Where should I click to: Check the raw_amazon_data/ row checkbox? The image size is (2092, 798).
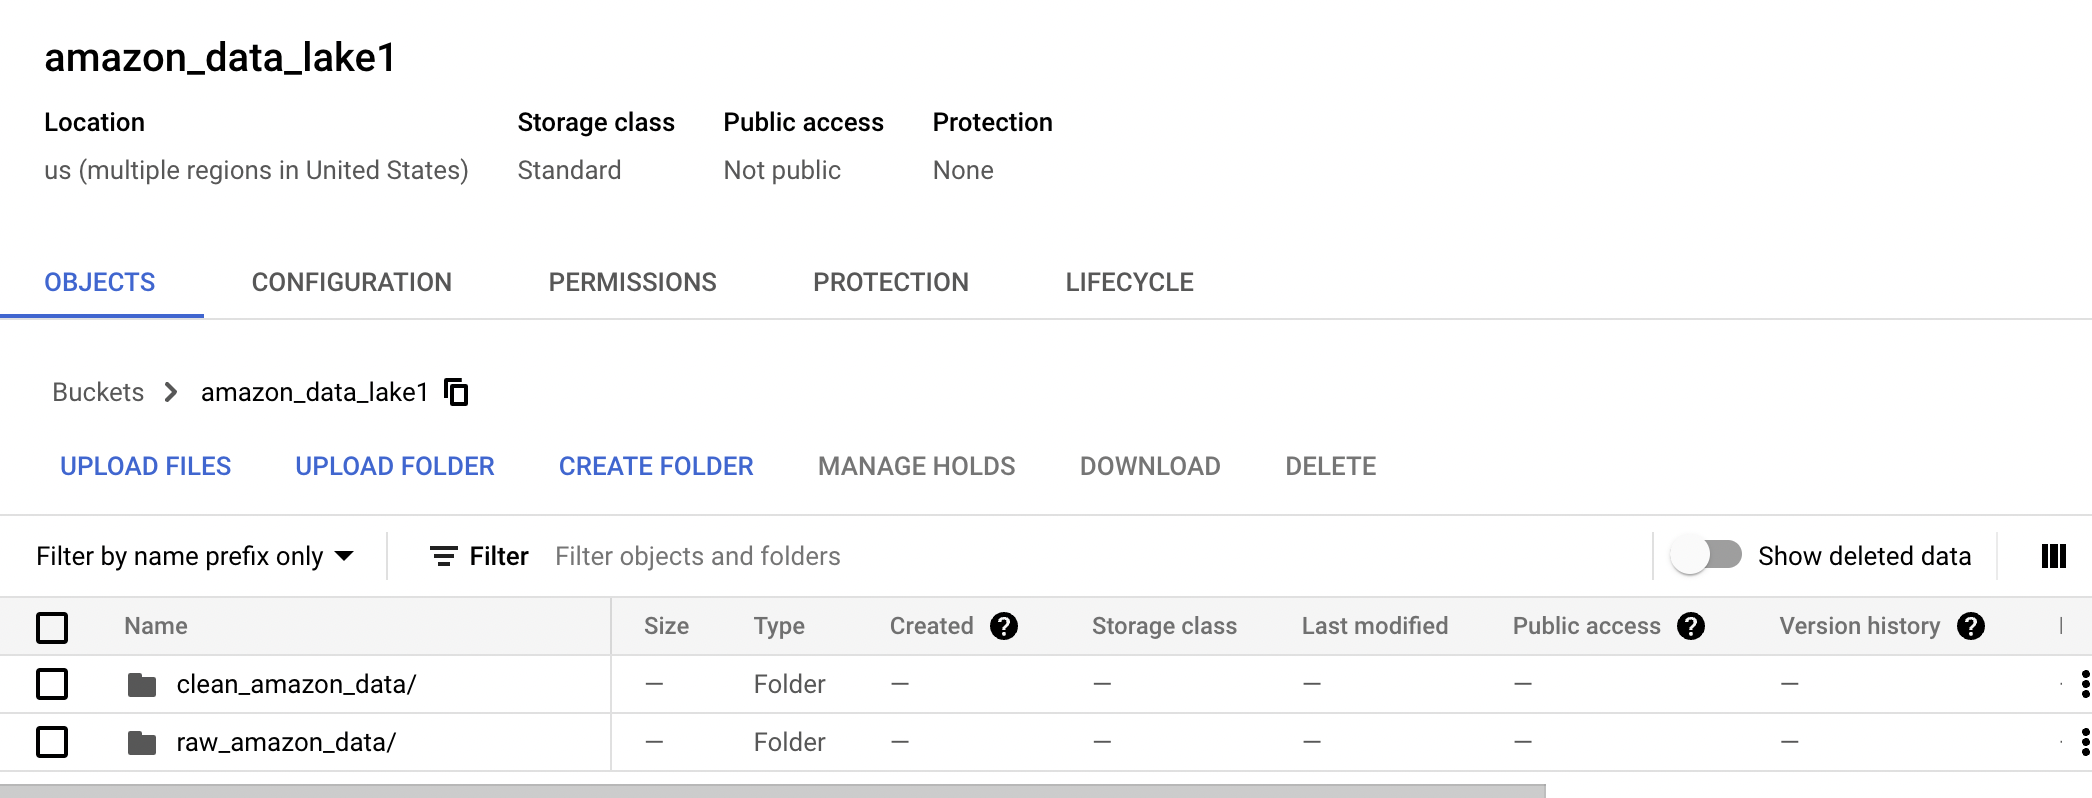coord(52,742)
